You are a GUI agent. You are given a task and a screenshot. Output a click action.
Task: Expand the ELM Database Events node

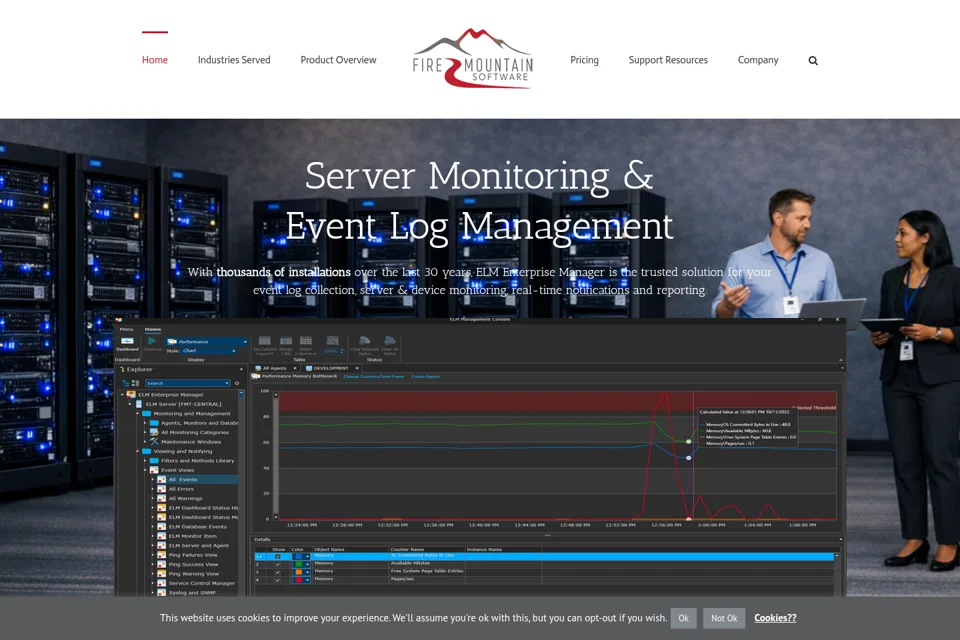click(x=152, y=527)
